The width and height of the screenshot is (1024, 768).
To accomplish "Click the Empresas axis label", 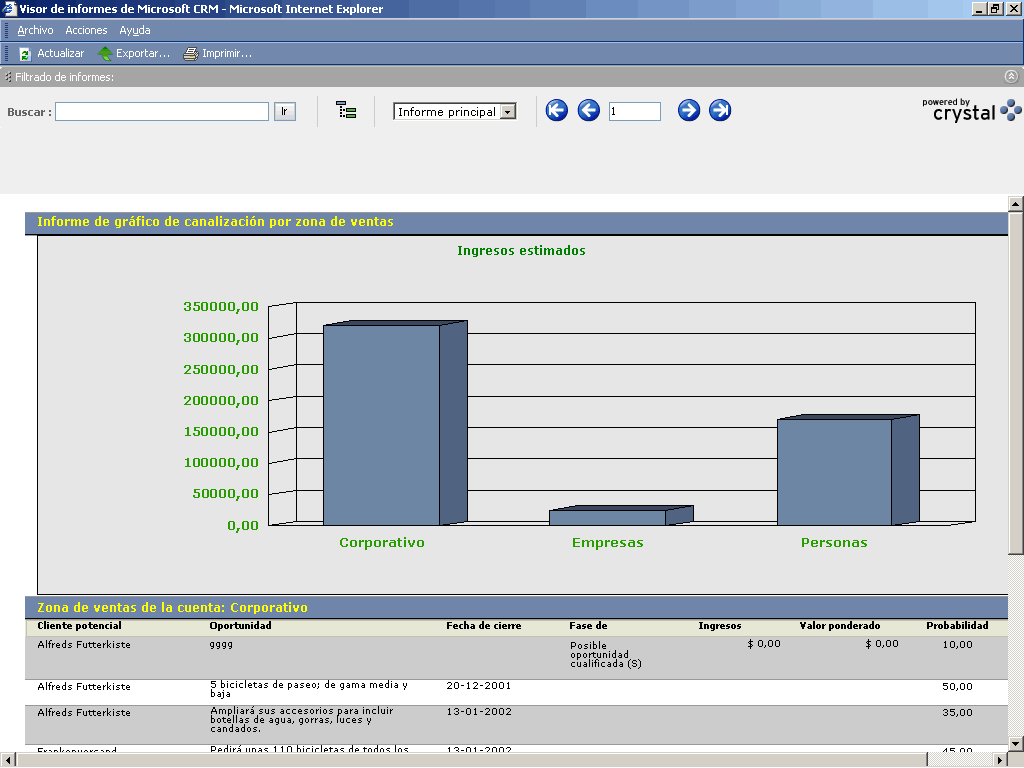I will tap(608, 543).
